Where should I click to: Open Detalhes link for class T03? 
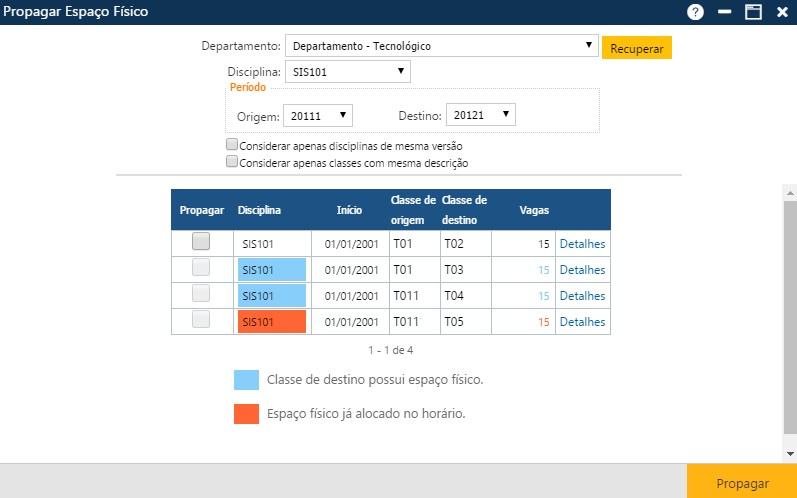point(582,269)
